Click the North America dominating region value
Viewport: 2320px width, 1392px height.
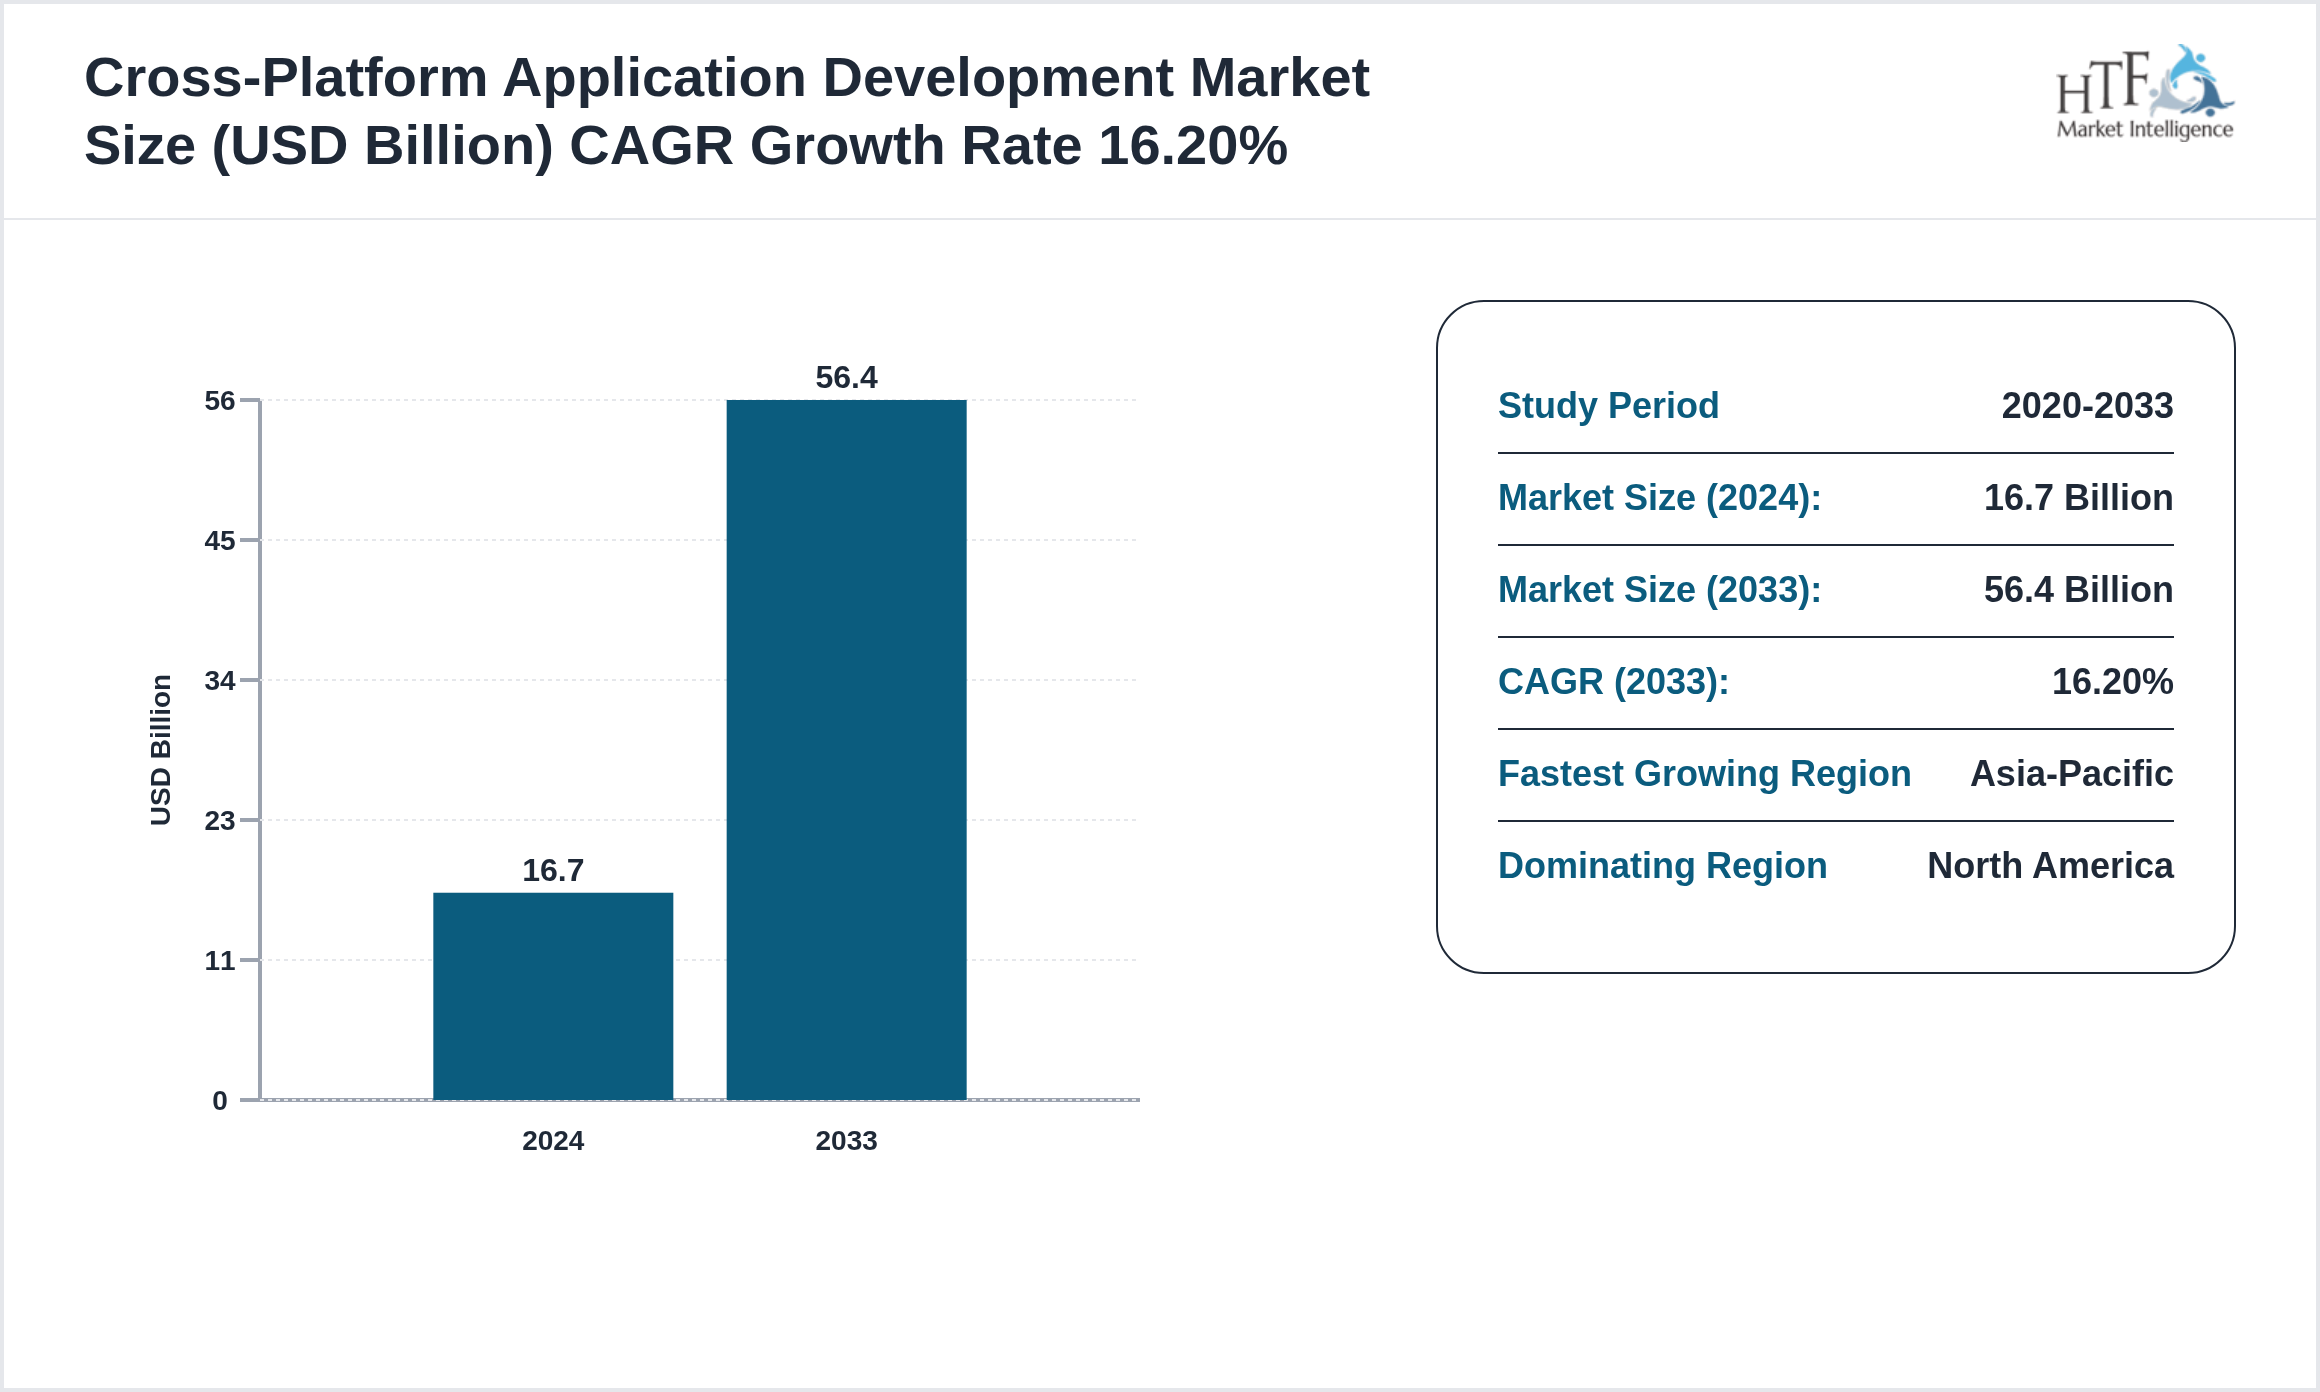tap(2048, 866)
